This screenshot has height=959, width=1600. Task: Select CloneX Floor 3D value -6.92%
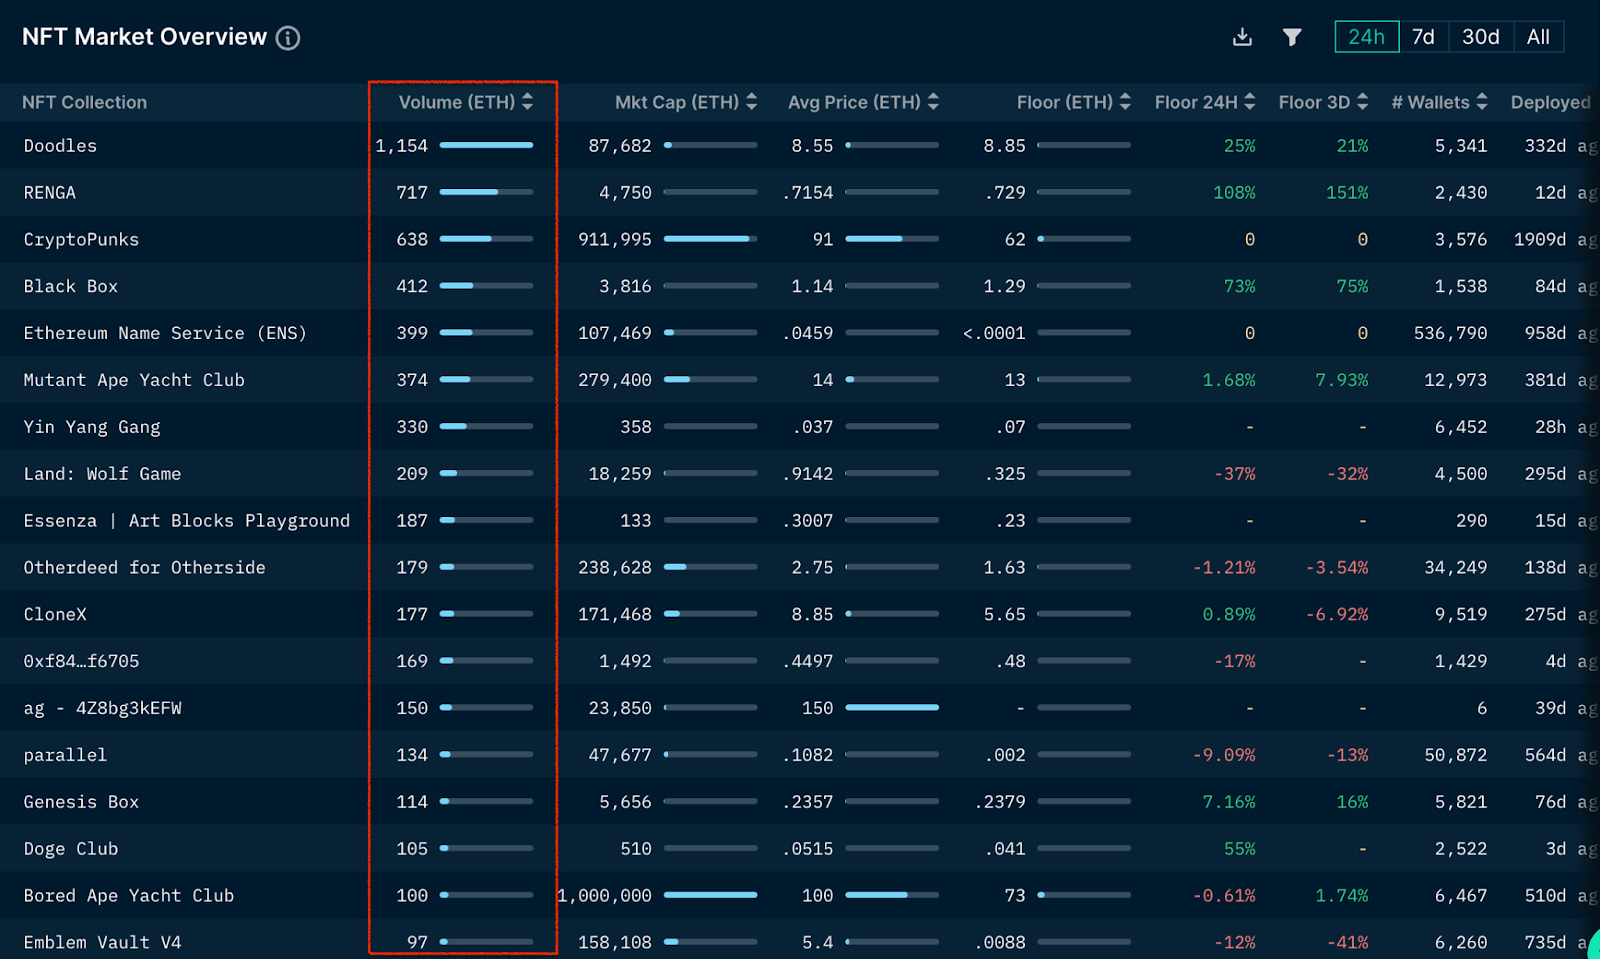[1336, 615]
